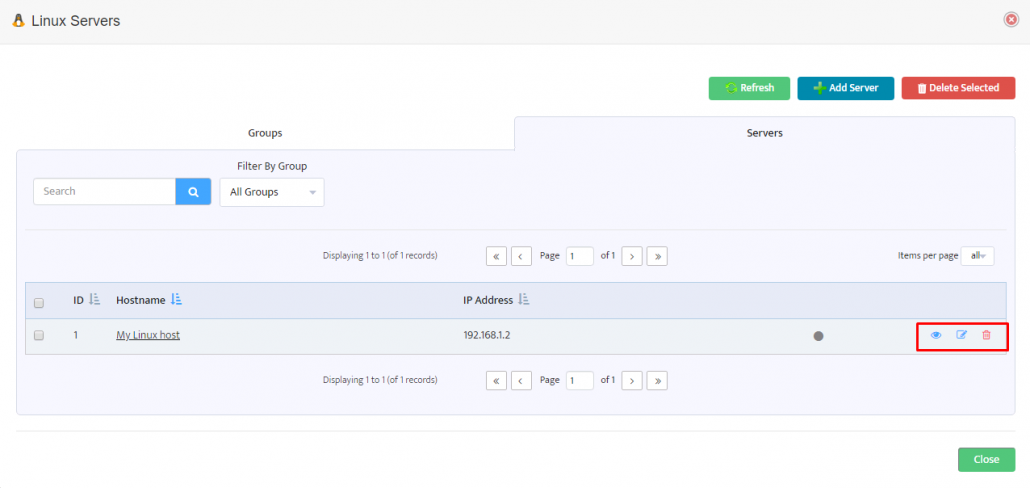Click the edit pencil icon for My Linux host

pyautogui.click(x=961, y=335)
